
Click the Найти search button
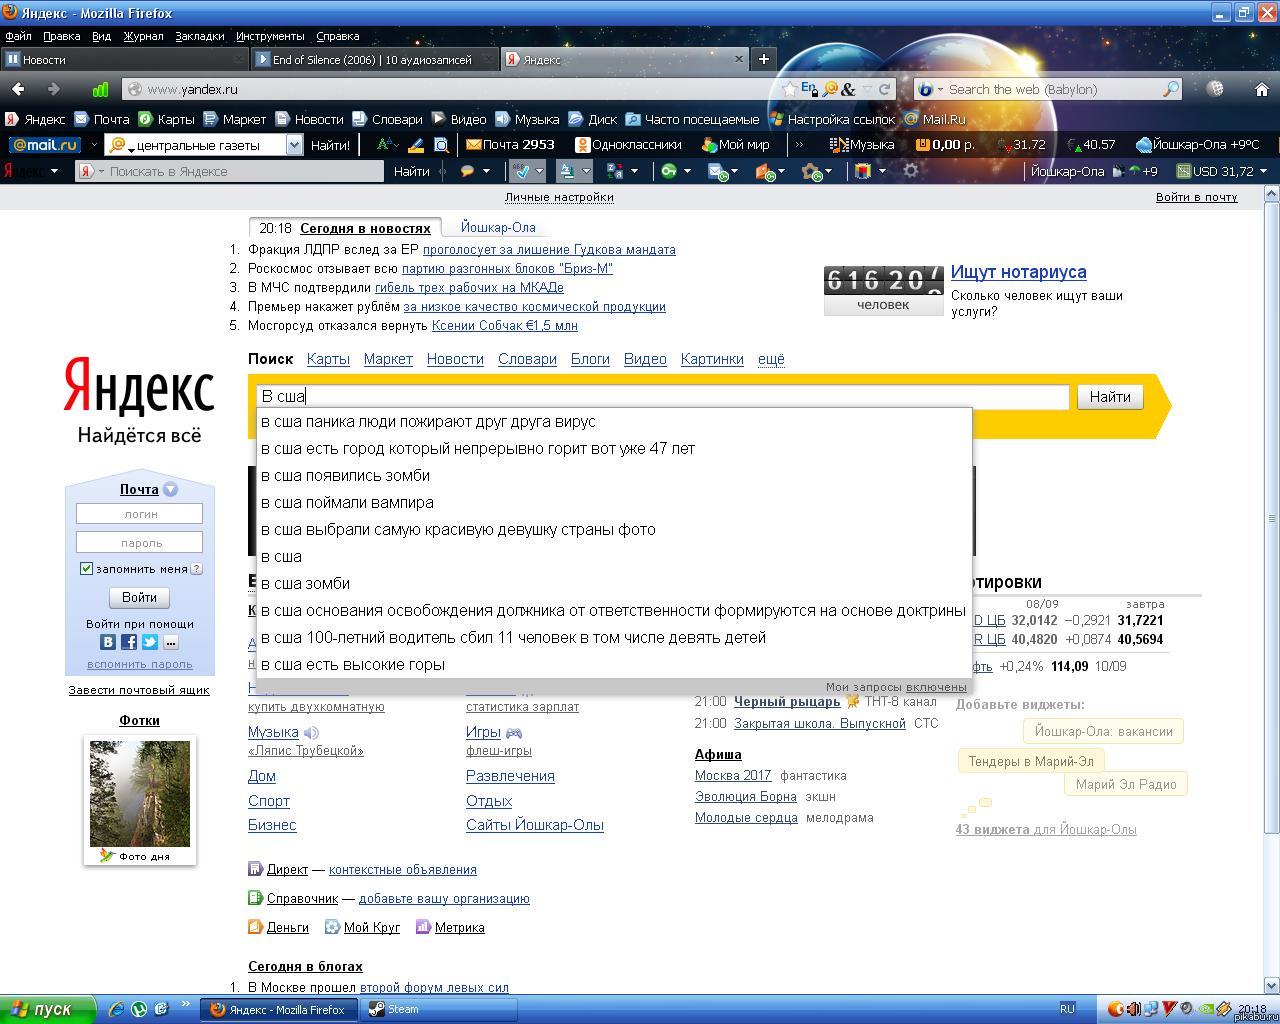1110,397
